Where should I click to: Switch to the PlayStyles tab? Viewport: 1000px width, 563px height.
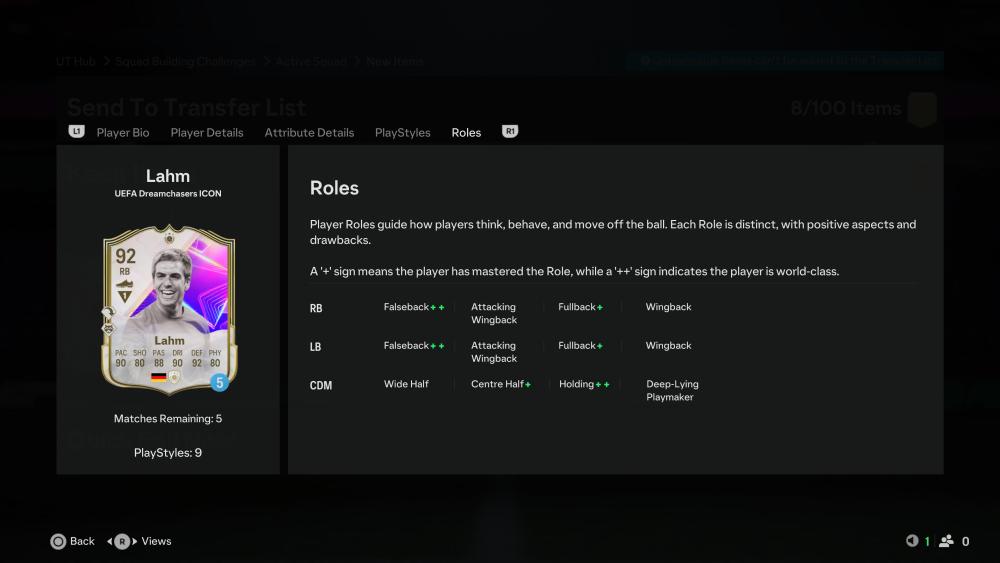point(402,133)
